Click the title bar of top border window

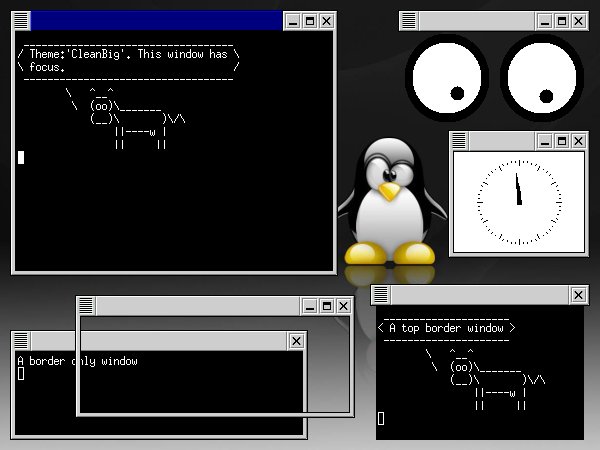[x=480, y=295]
